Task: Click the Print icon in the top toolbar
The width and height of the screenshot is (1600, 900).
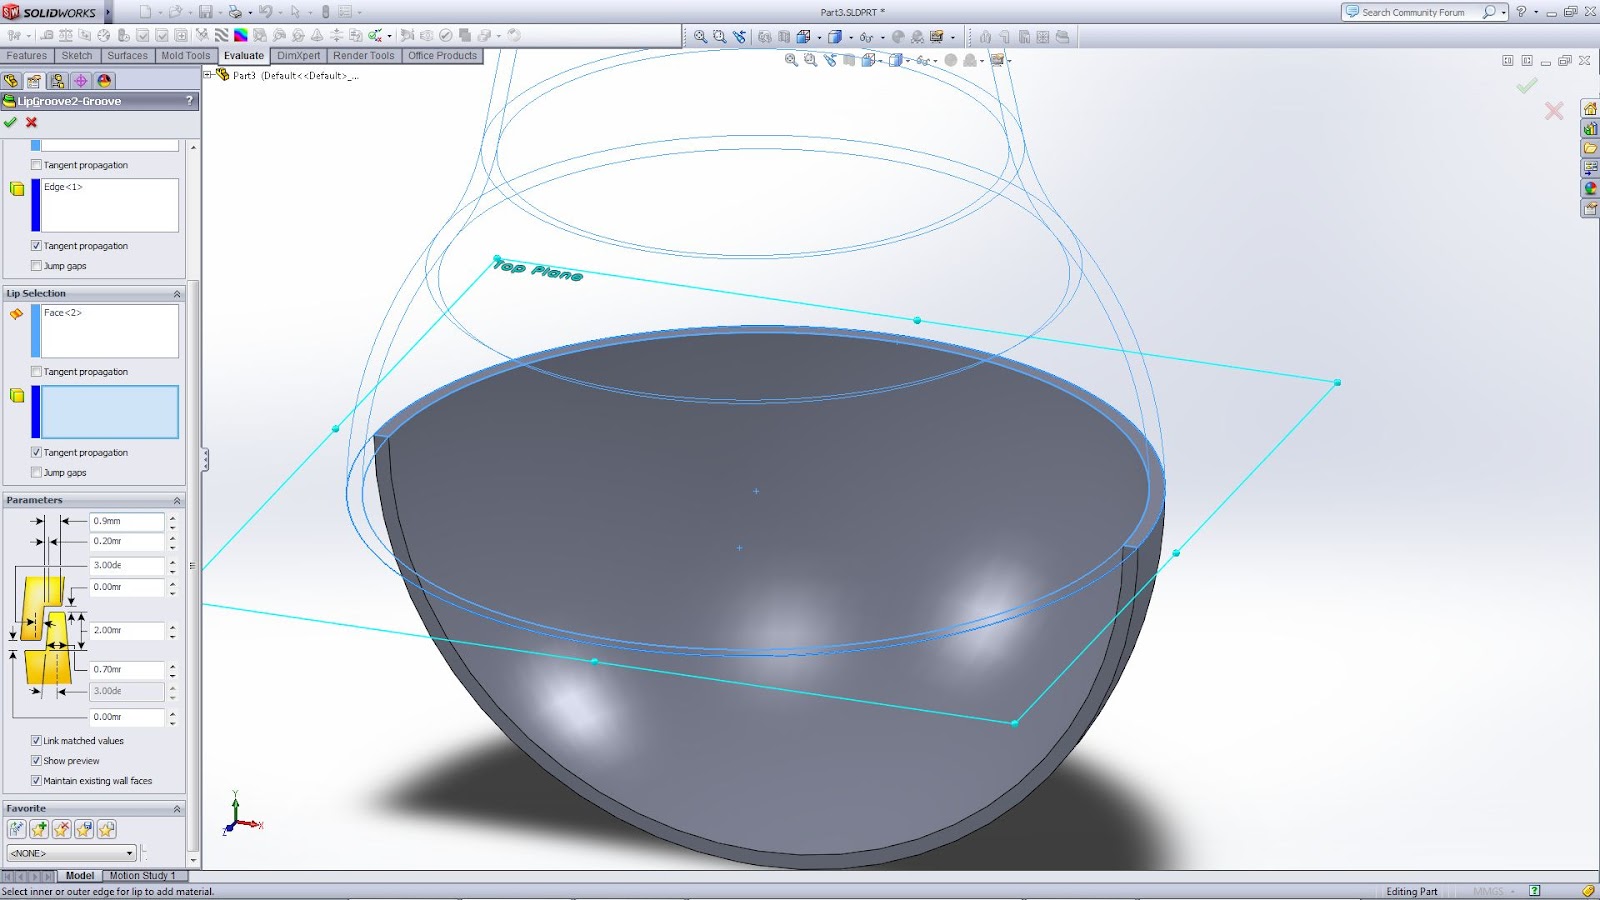Action: pyautogui.click(x=235, y=9)
